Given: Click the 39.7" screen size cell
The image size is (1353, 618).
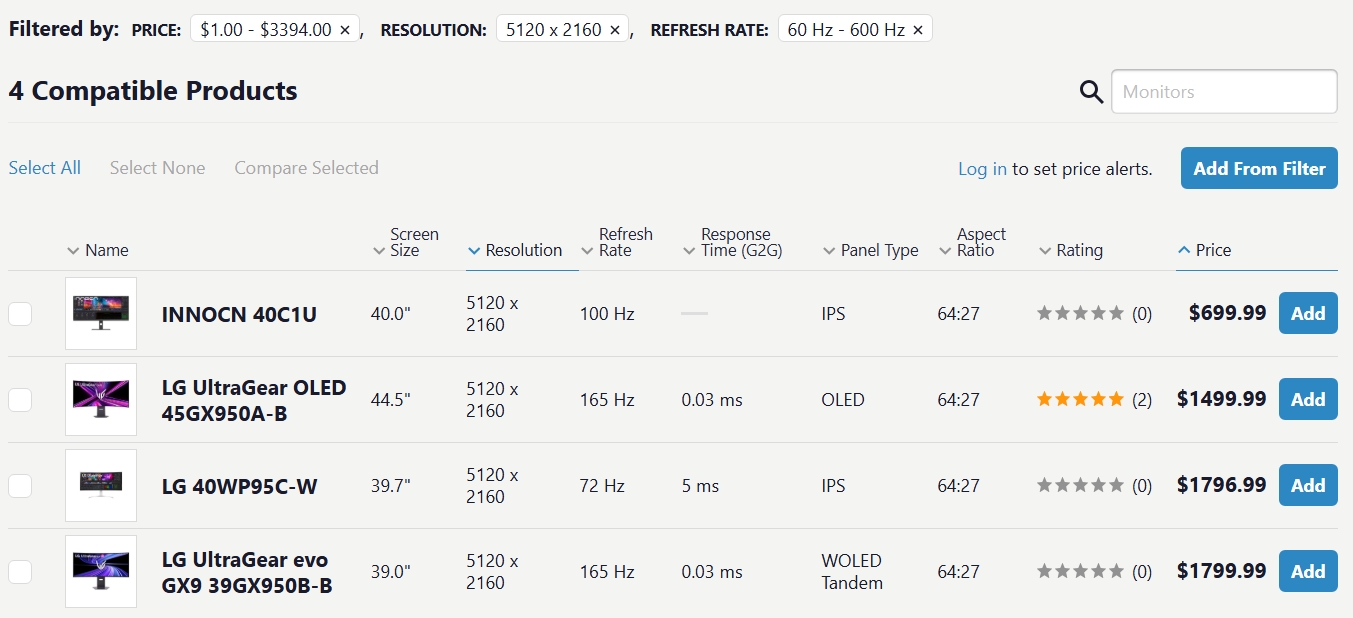Looking at the screenshot, I should tap(391, 486).
